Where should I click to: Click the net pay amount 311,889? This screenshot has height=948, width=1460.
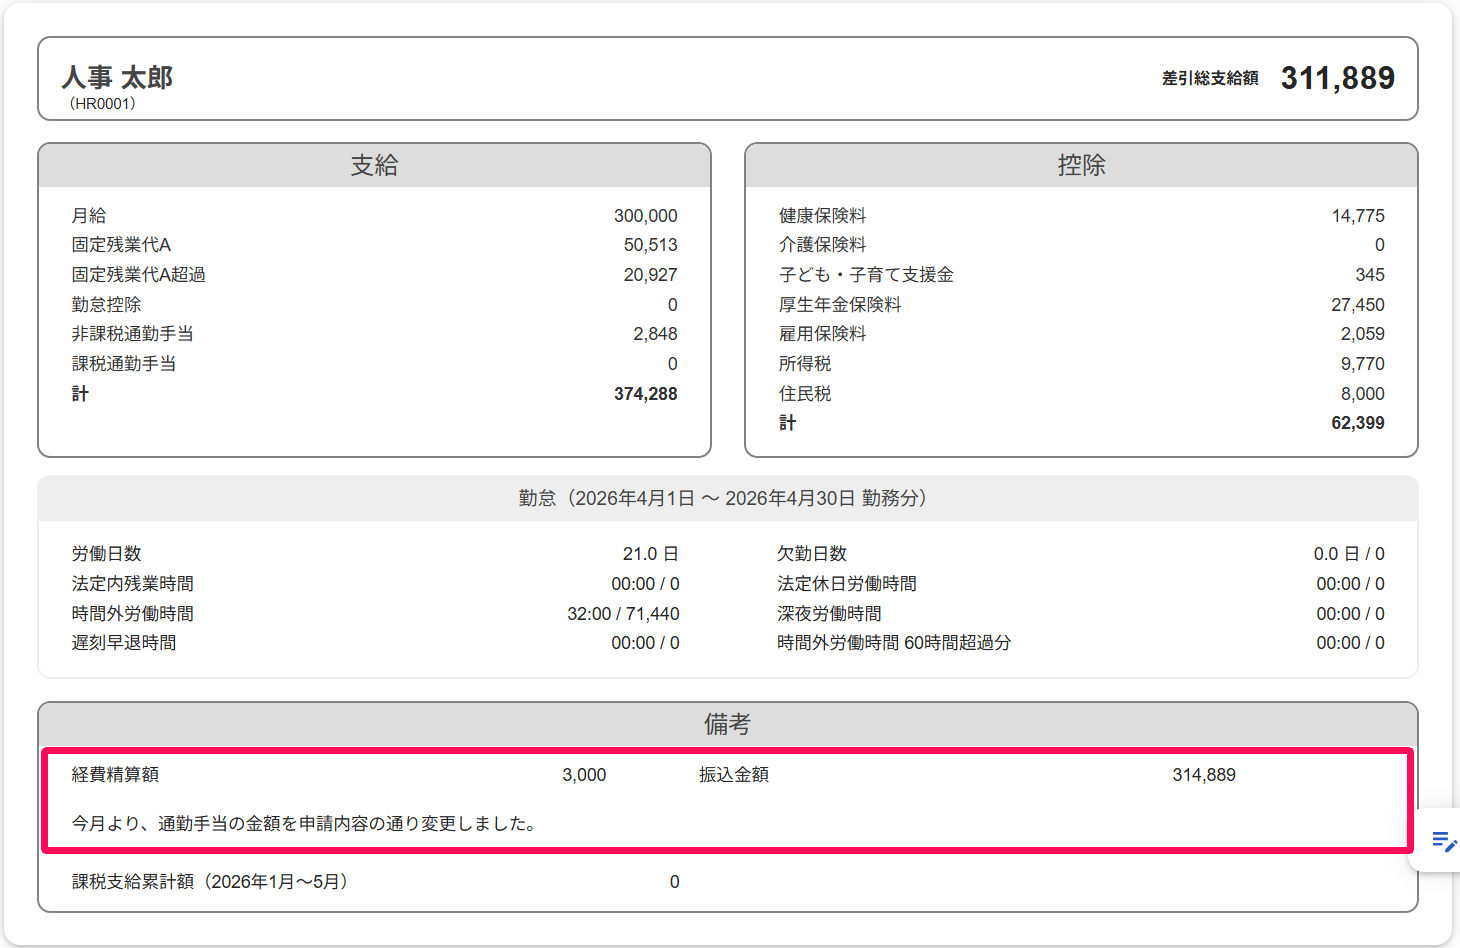[x=1337, y=78]
